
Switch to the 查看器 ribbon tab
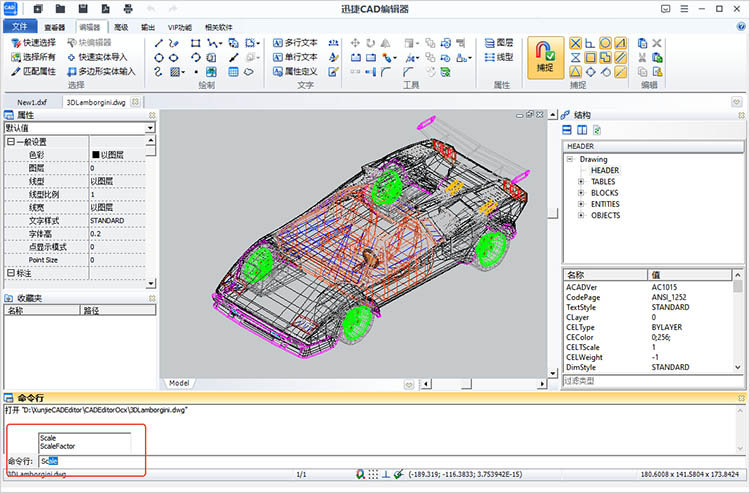pyautogui.click(x=54, y=27)
